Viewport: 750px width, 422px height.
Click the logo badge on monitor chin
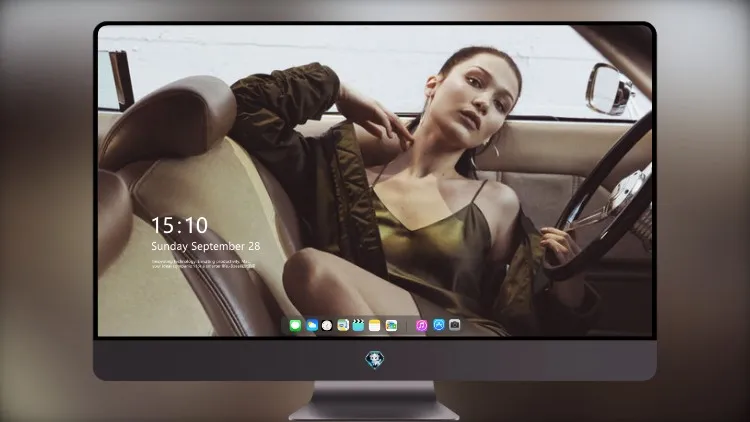click(x=375, y=360)
